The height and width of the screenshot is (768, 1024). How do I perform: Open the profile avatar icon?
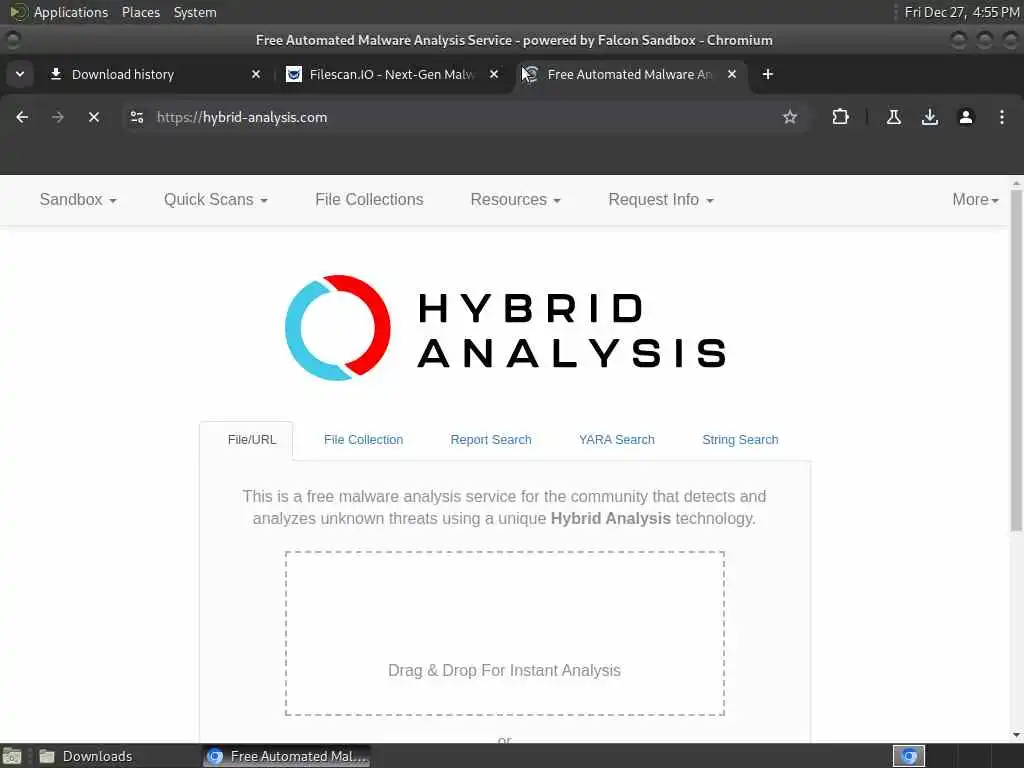click(x=966, y=118)
